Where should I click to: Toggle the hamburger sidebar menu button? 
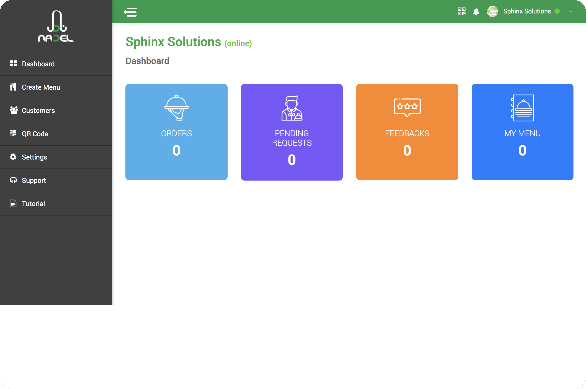pos(130,12)
